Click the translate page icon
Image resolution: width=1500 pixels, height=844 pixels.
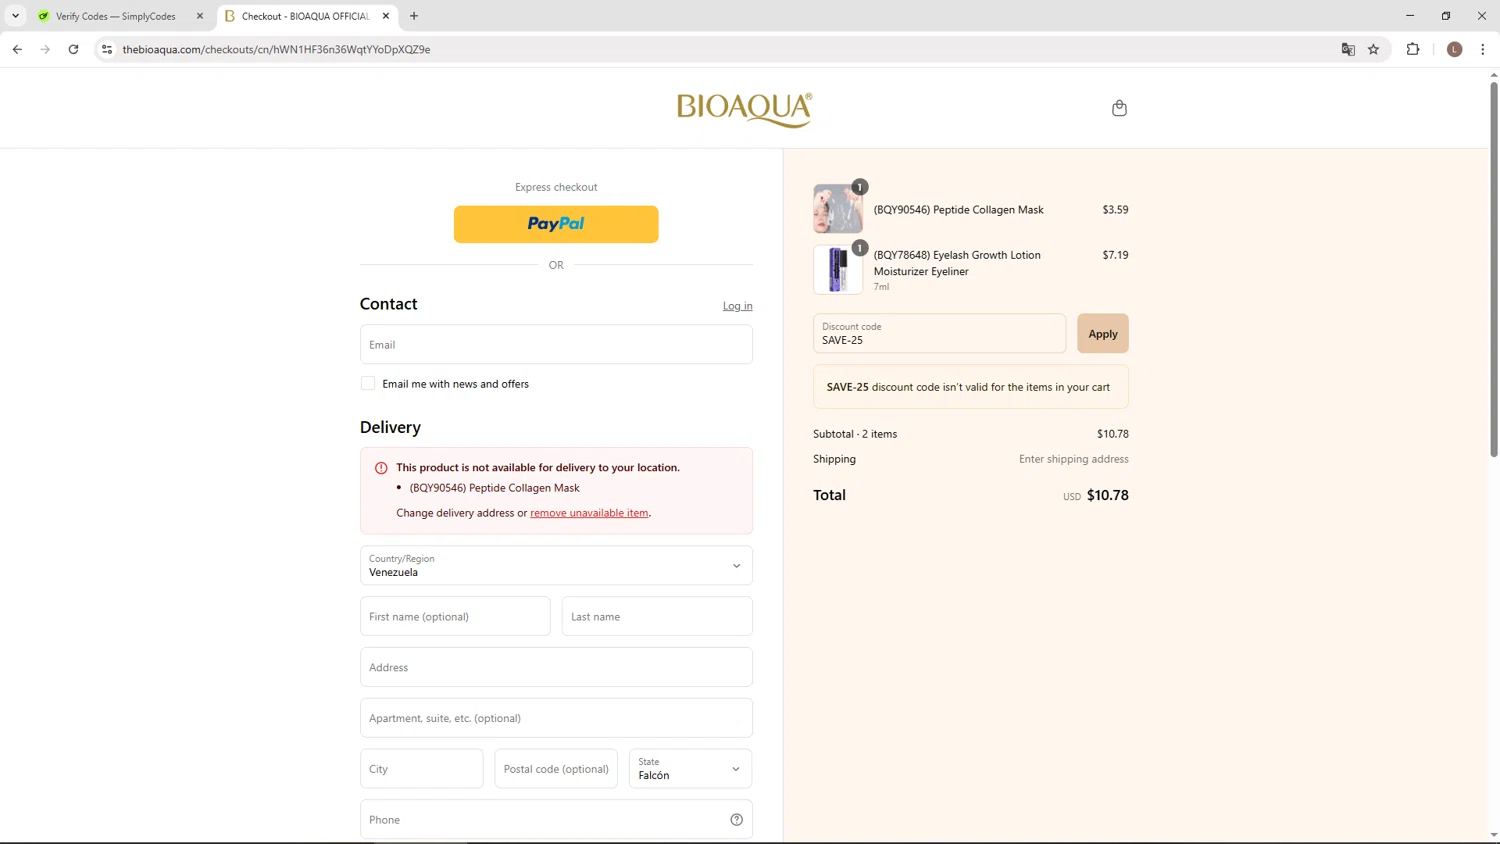click(1348, 49)
